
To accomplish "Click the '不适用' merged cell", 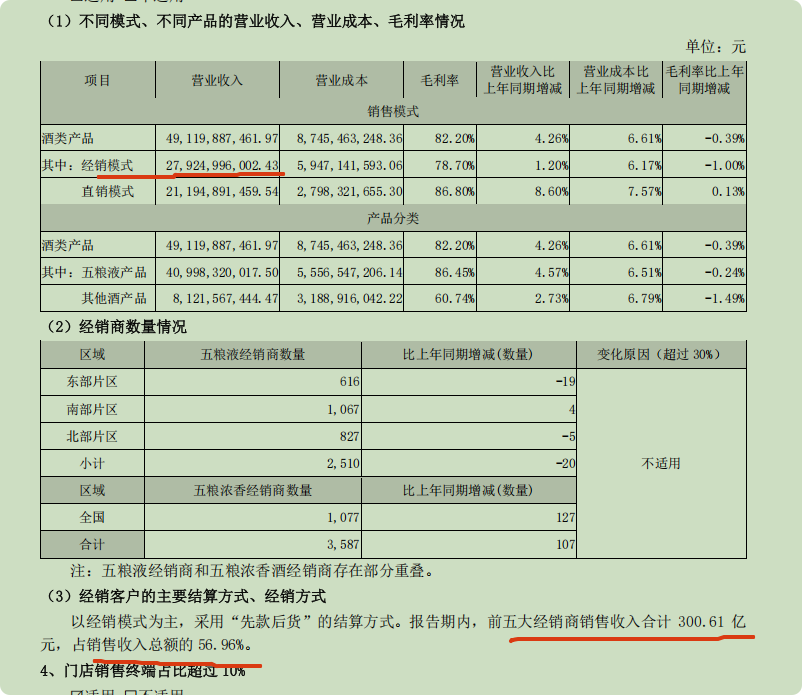I will (661, 463).
